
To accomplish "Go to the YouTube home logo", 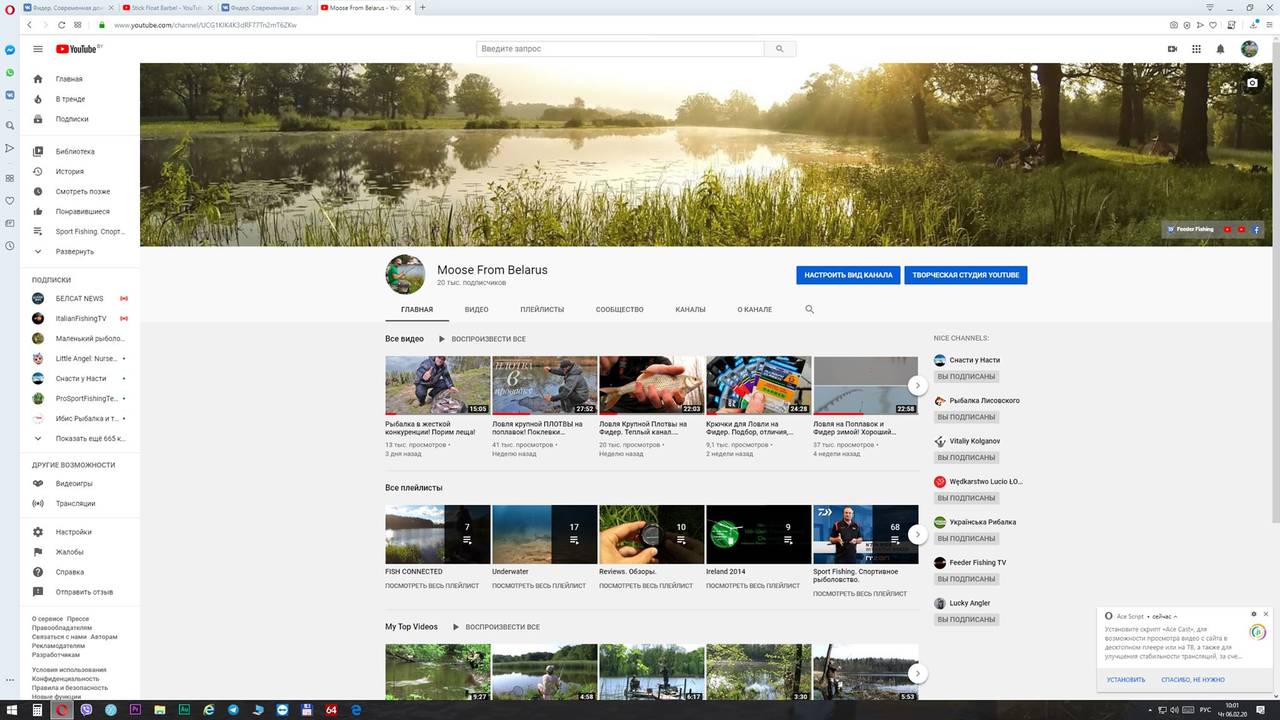I will tap(79, 49).
